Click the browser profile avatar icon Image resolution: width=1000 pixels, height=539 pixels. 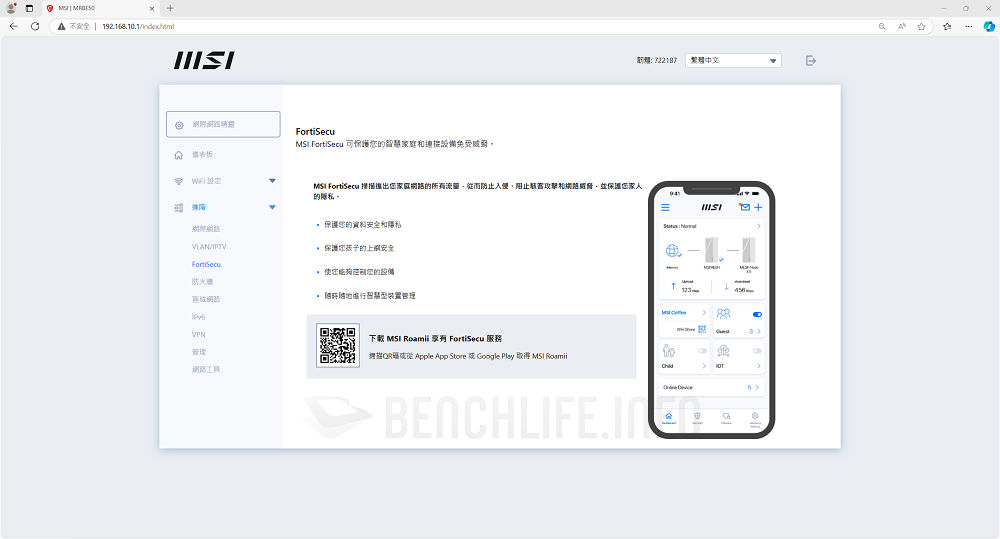point(11,8)
